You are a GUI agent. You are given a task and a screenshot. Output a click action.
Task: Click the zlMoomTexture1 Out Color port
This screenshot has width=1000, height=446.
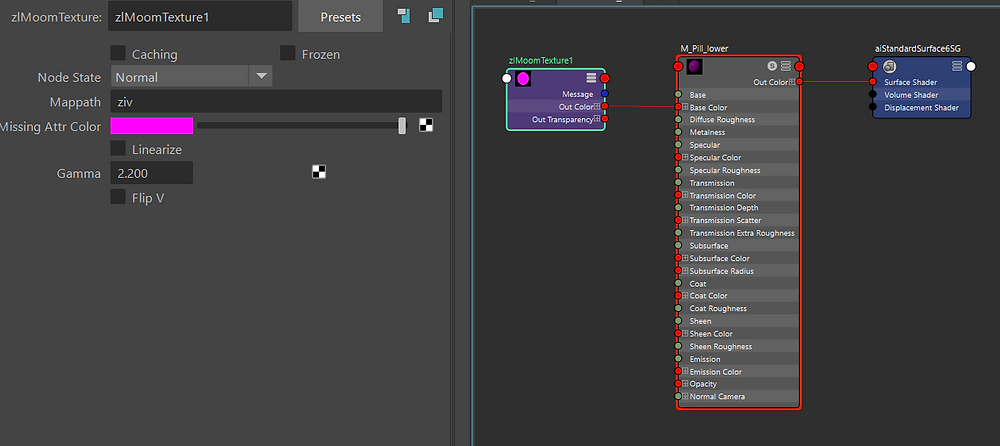605,107
